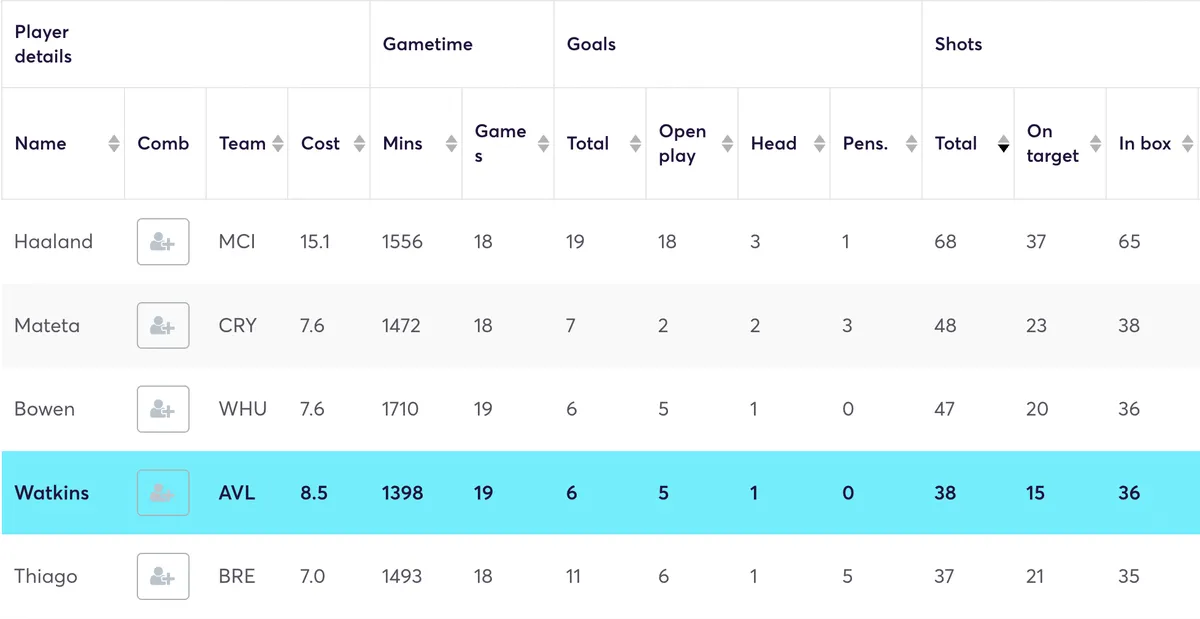Click the add-player icon for Mateta
The height and width of the screenshot is (619, 1200).
[x=163, y=325]
